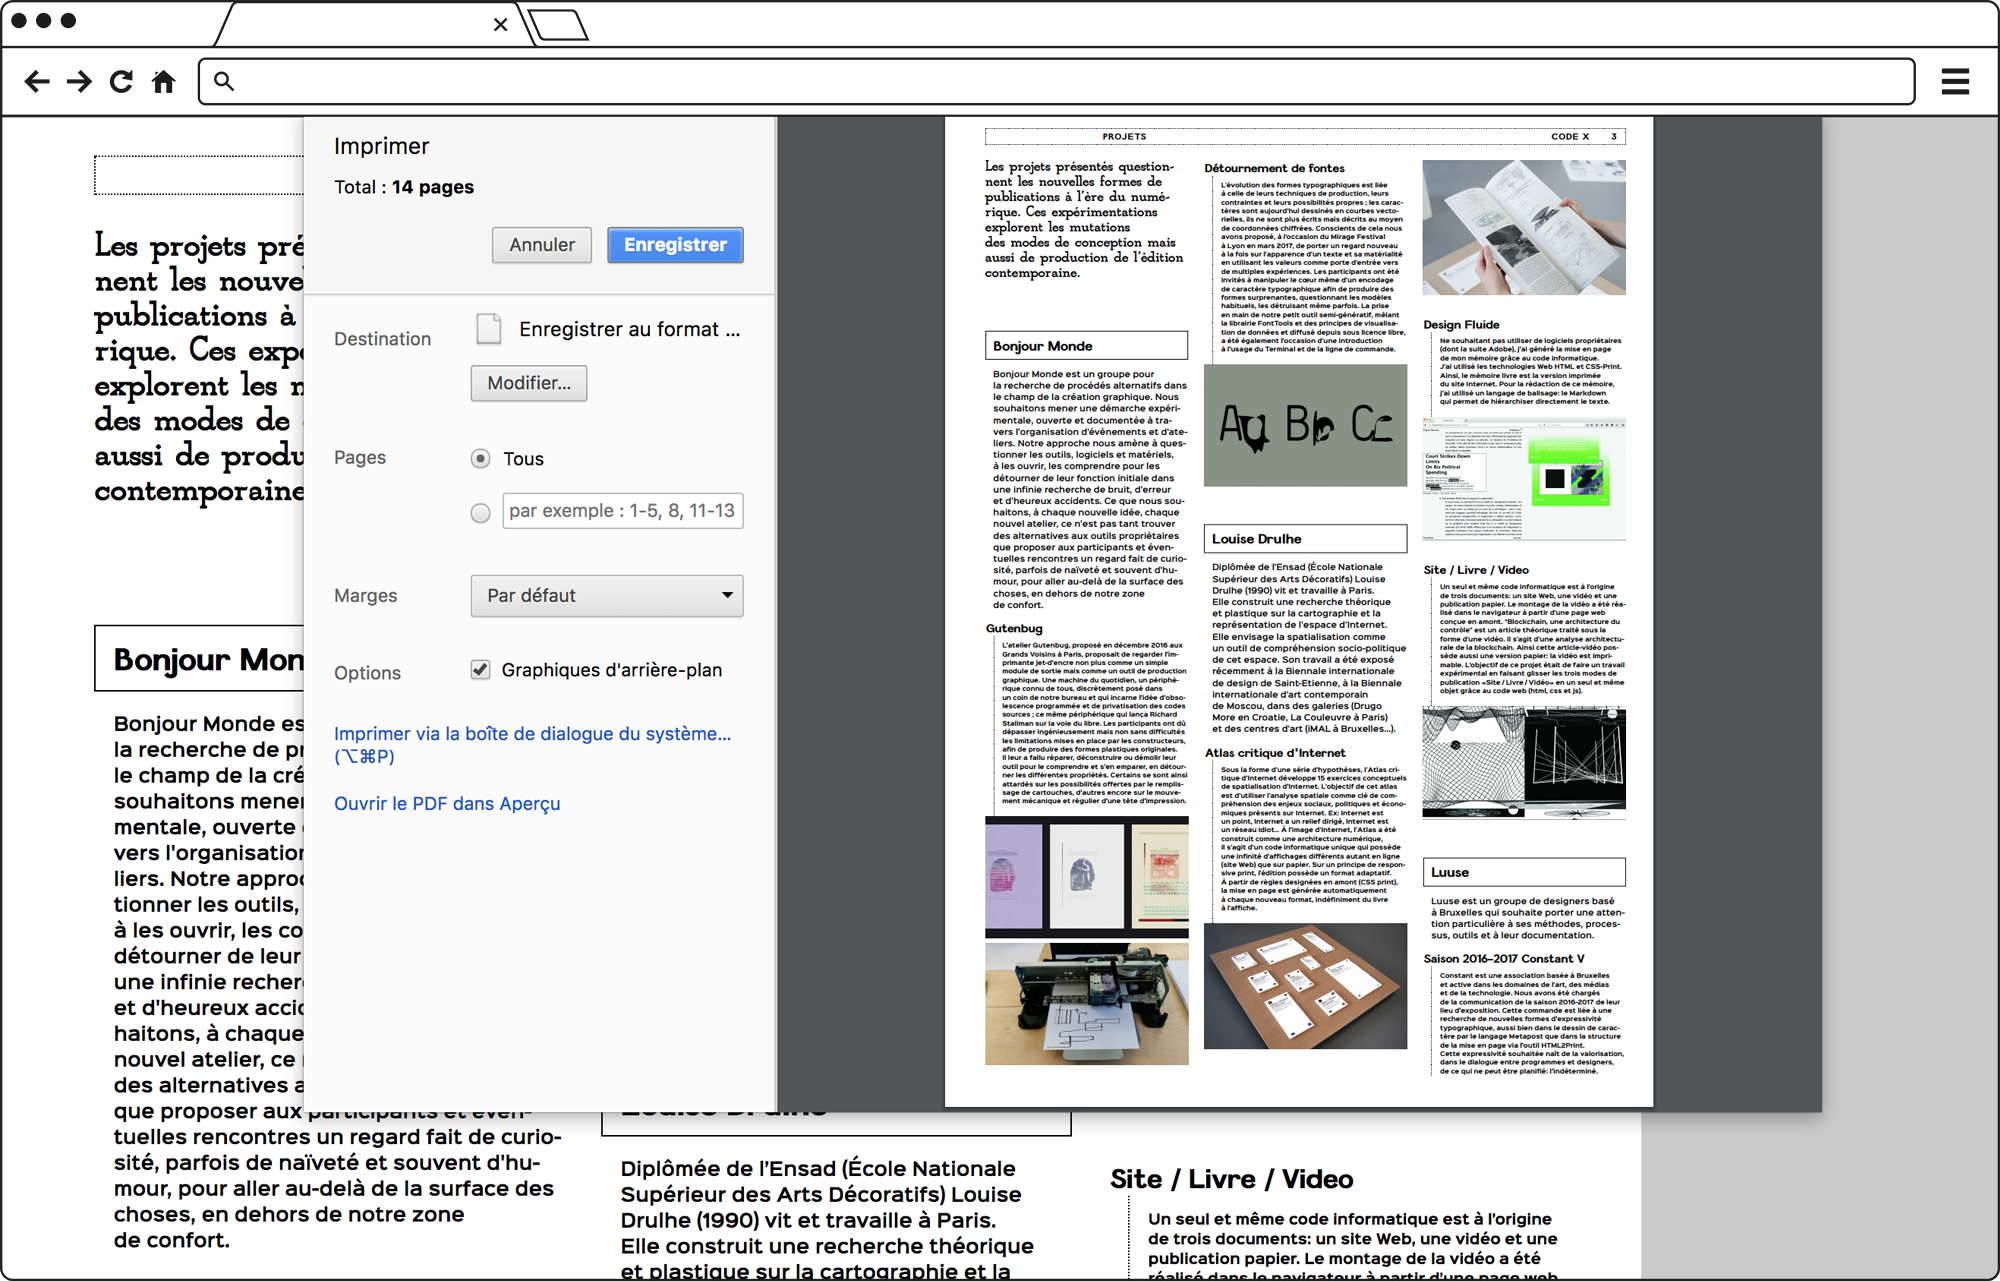This screenshot has width=2000, height=1281.
Task: Click the Design Fluide heading in preview
Action: [x=1461, y=325]
